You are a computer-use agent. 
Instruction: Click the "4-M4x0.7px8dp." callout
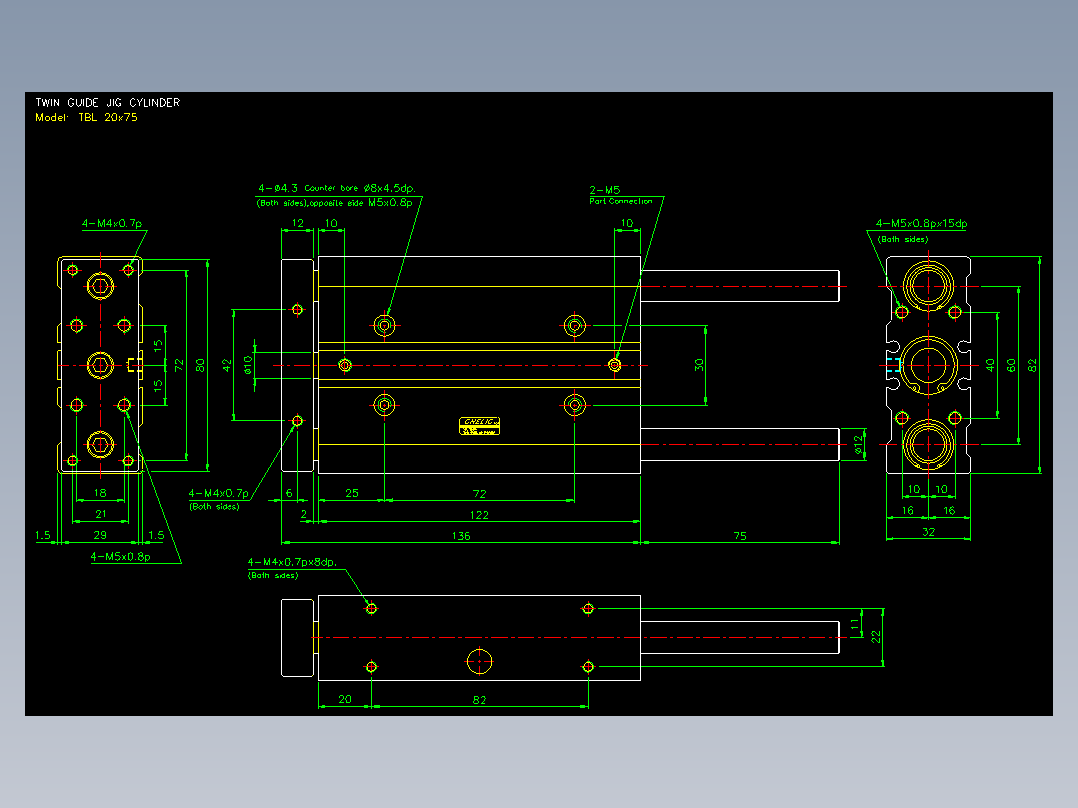[x=292, y=562]
